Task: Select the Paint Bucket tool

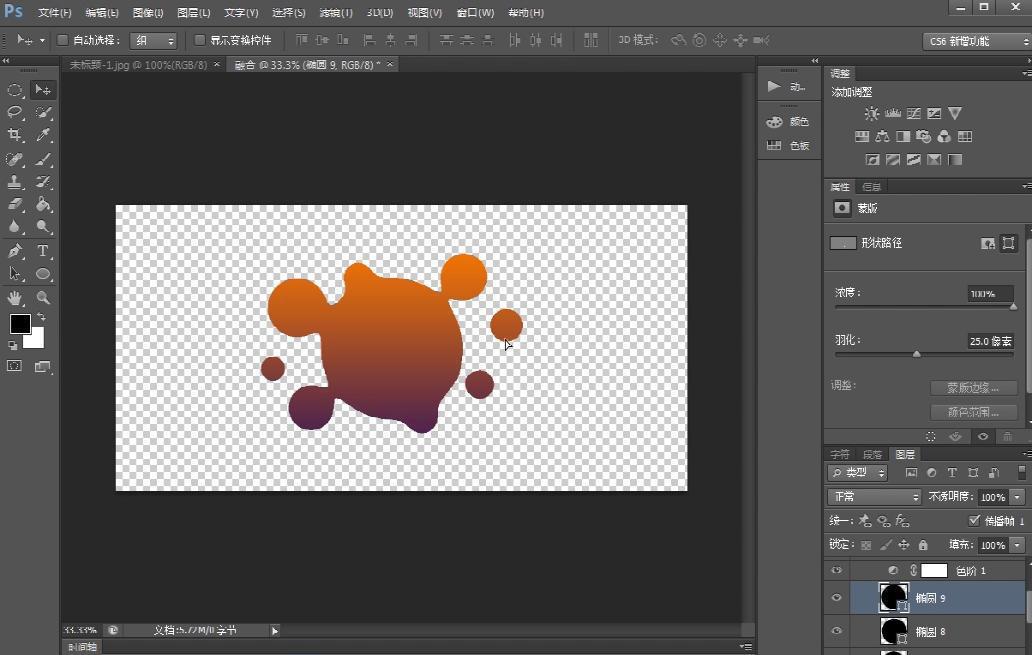Action: pyautogui.click(x=43, y=205)
